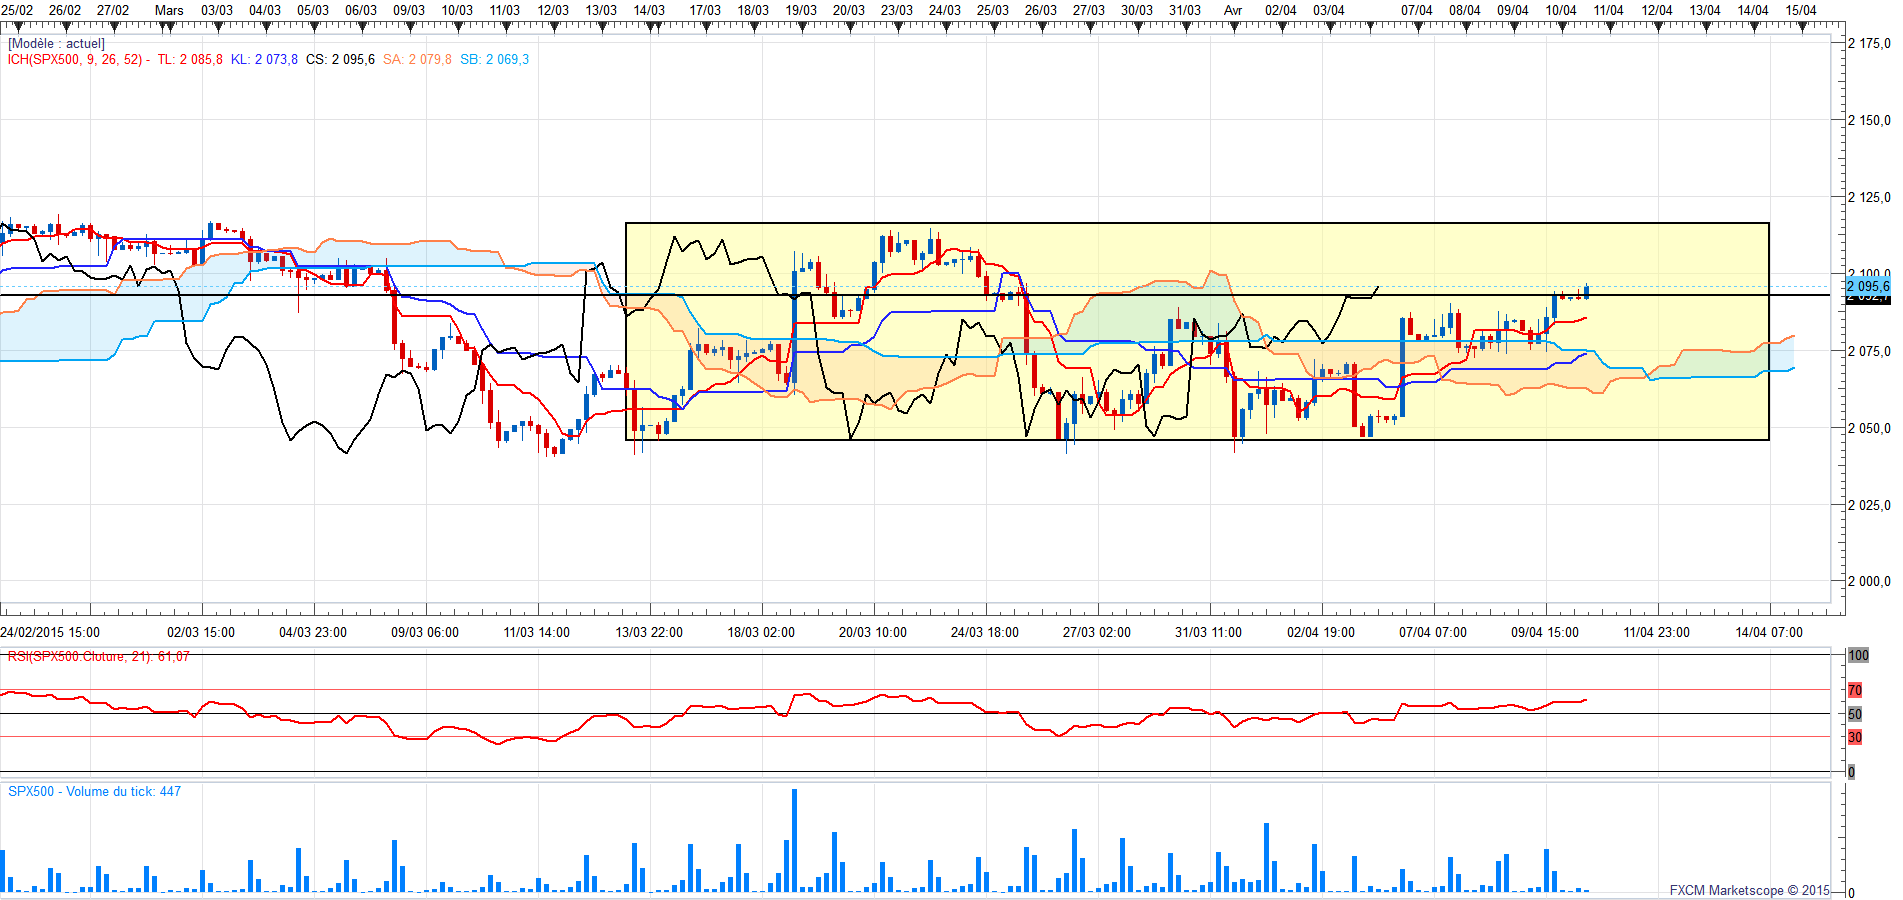Click the 2 125,0 price axis label
1903x900 pixels.
coord(1868,197)
